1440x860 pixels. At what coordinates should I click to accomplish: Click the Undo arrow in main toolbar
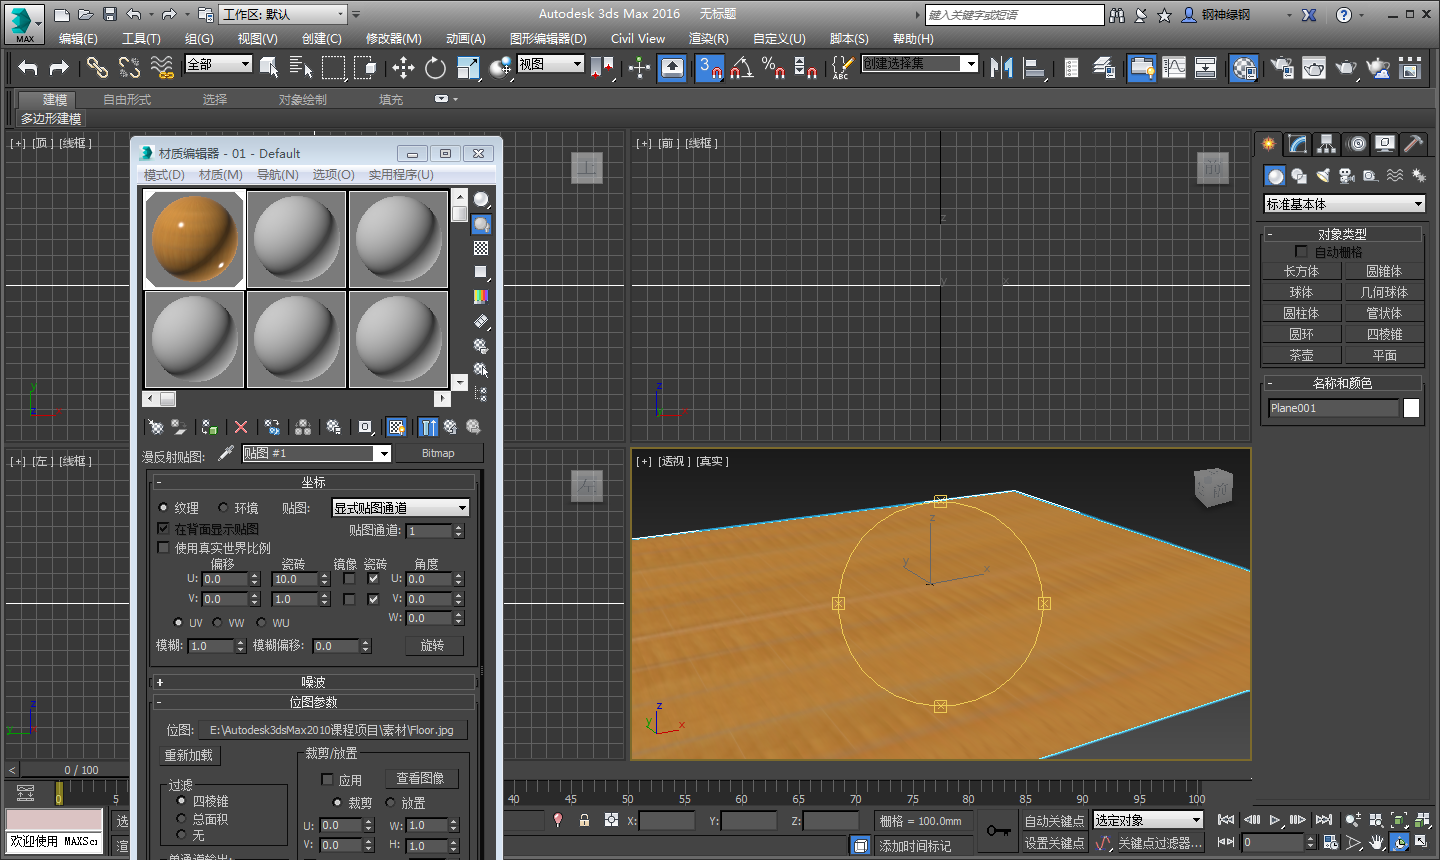[x=28, y=67]
